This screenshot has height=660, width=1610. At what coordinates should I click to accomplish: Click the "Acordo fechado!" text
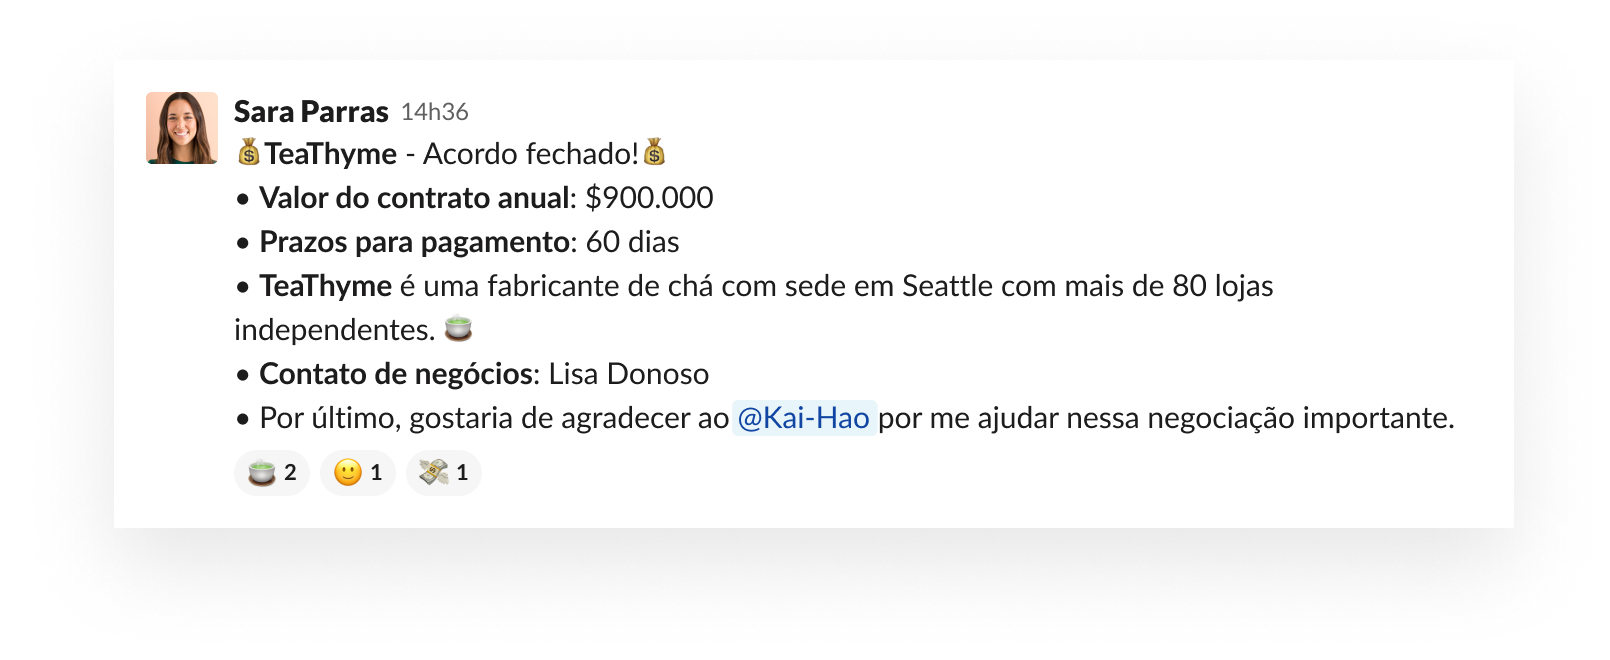[531, 154]
